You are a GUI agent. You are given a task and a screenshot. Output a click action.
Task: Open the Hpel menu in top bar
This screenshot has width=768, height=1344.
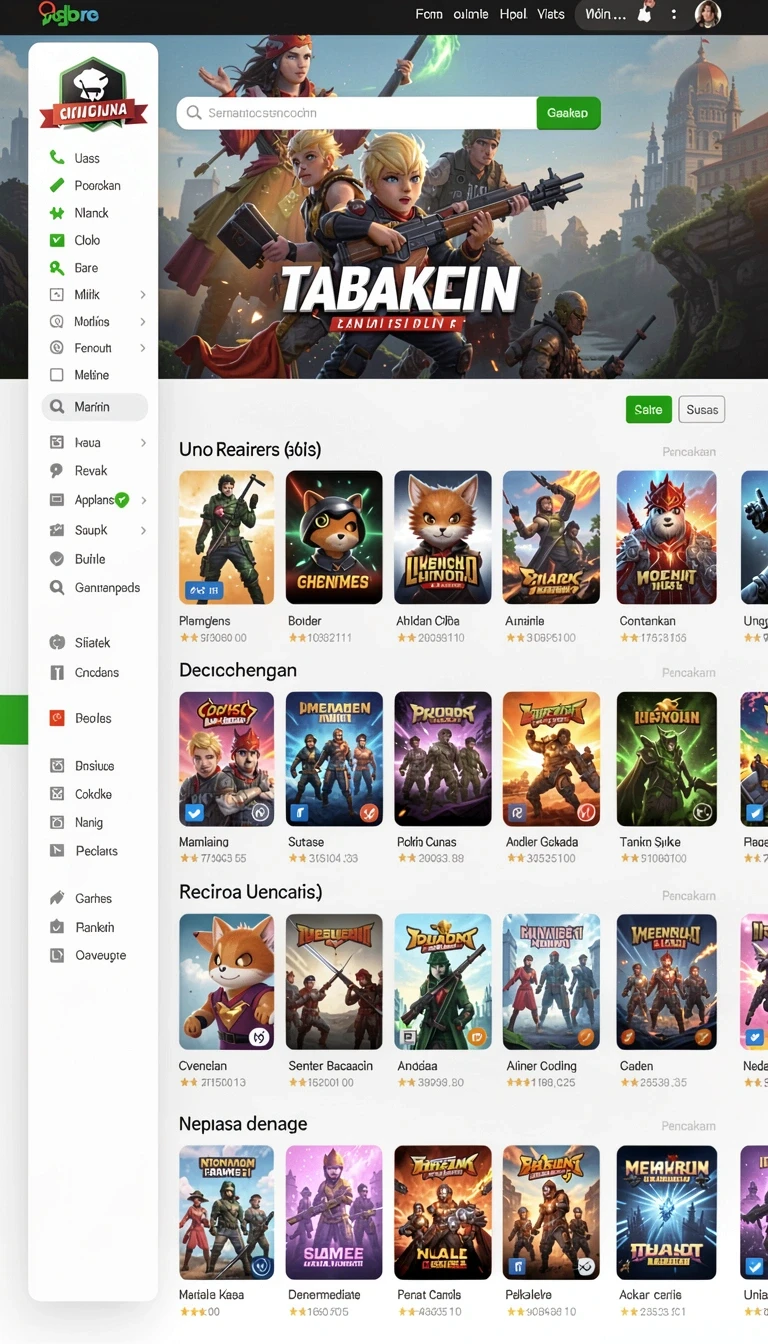click(x=513, y=14)
